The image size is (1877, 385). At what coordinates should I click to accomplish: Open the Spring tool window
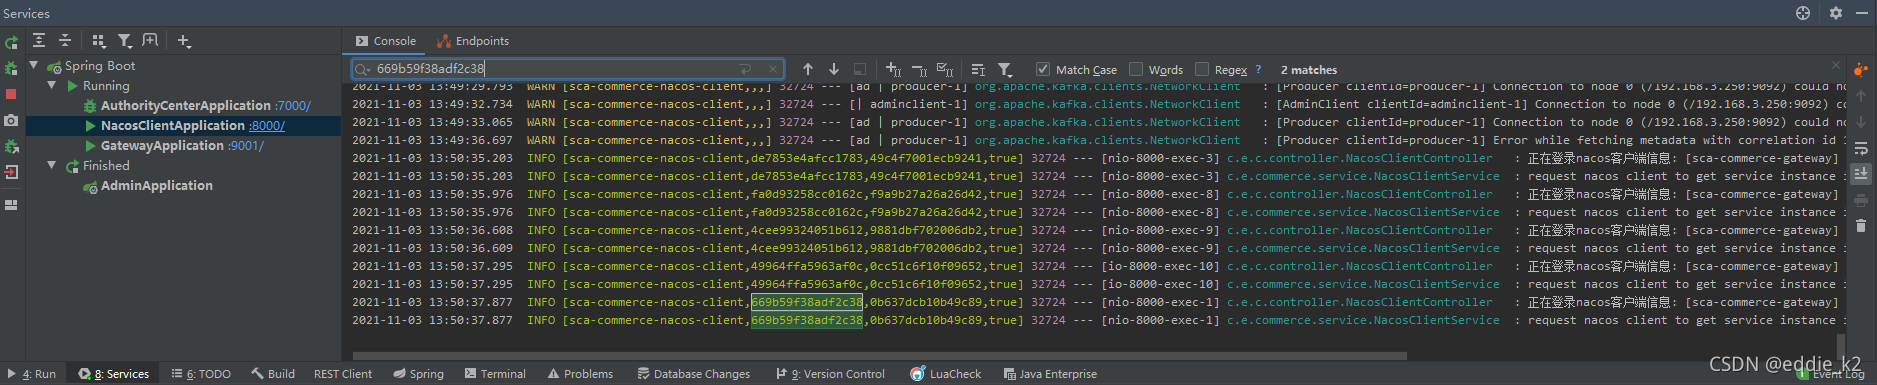click(x=418, y=374)
